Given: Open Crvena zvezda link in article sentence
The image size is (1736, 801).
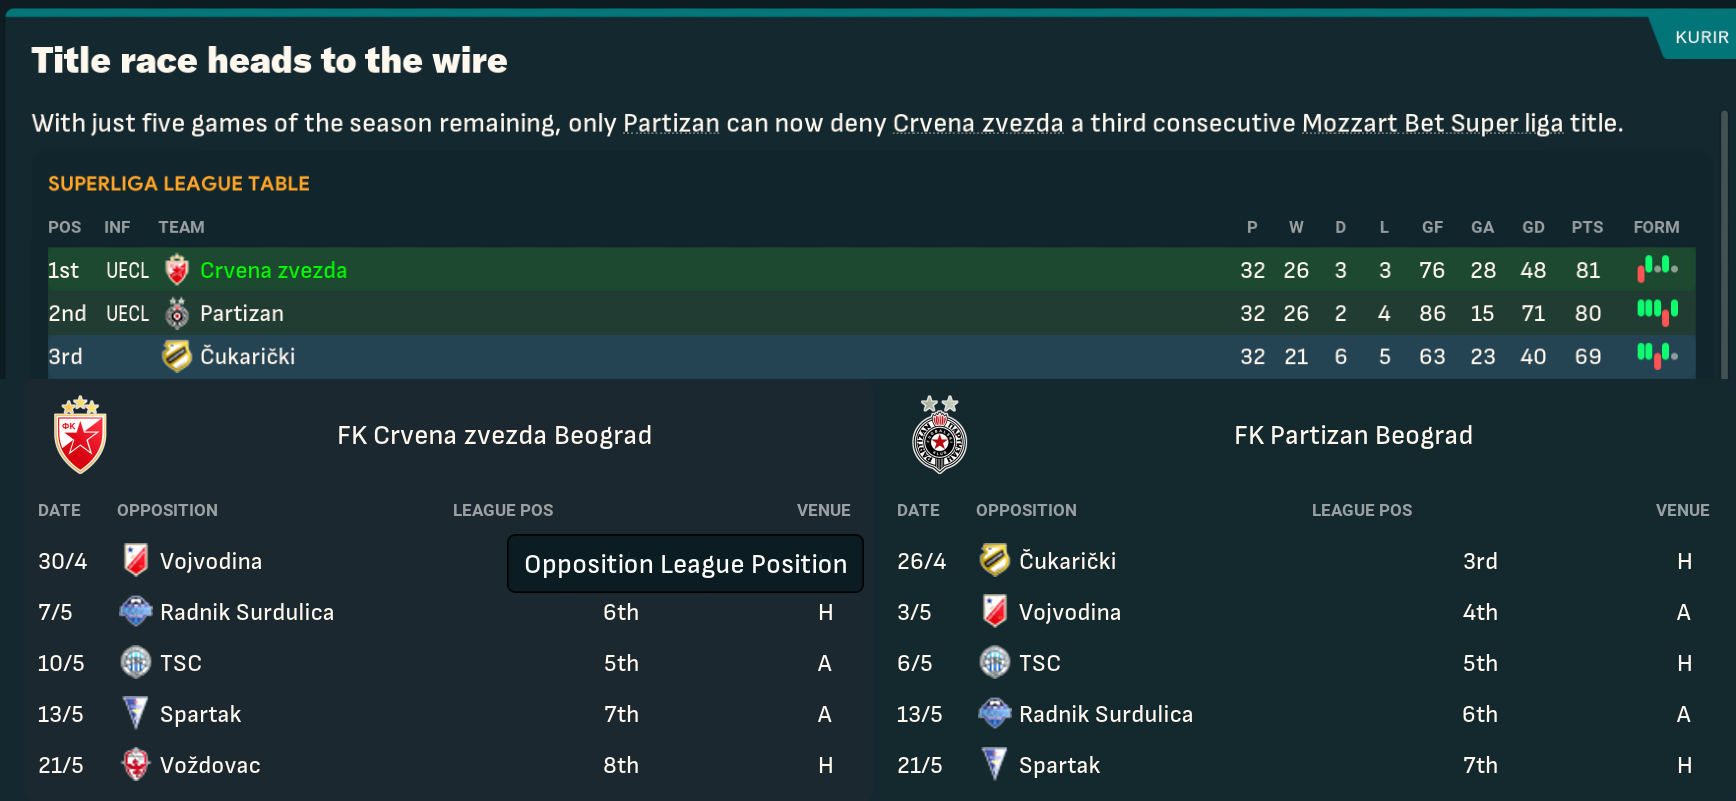Looking at the screenshot, I should pos(977,123).
